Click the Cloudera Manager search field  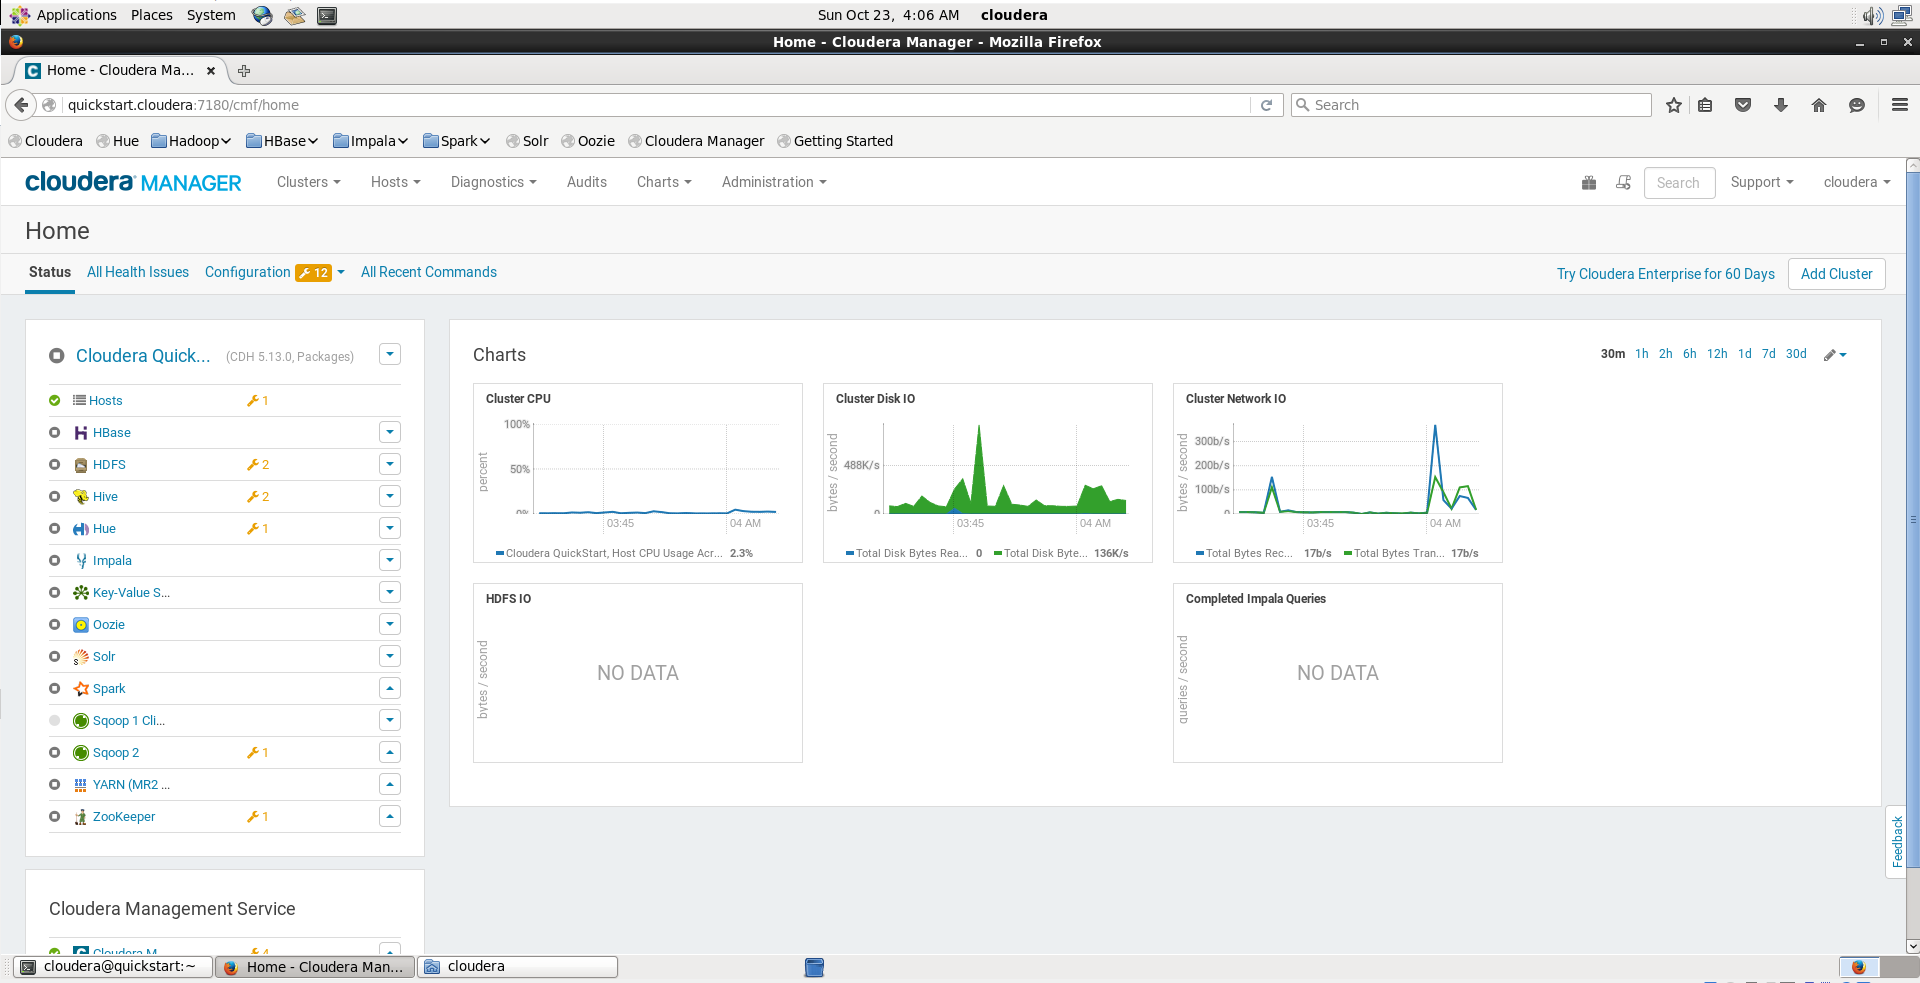(1679, 183)
